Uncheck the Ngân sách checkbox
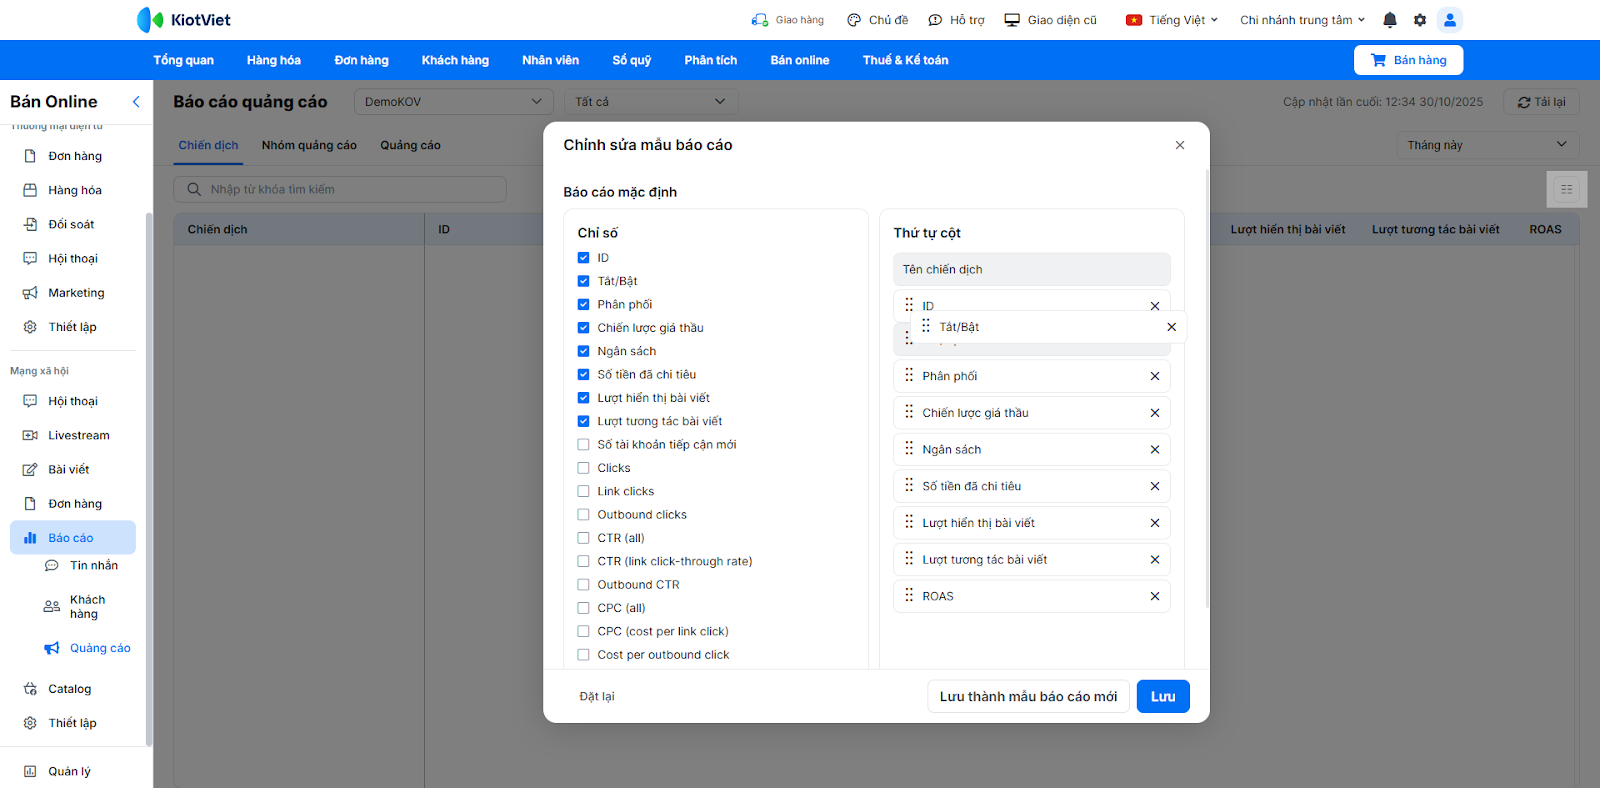The width and height of the screenshot is (1600, 788). click(583, 351)
